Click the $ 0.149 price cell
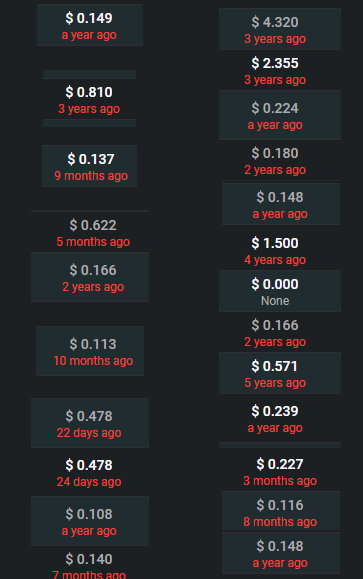The width and height of the screenshot is (363, 579). [90, 25]
